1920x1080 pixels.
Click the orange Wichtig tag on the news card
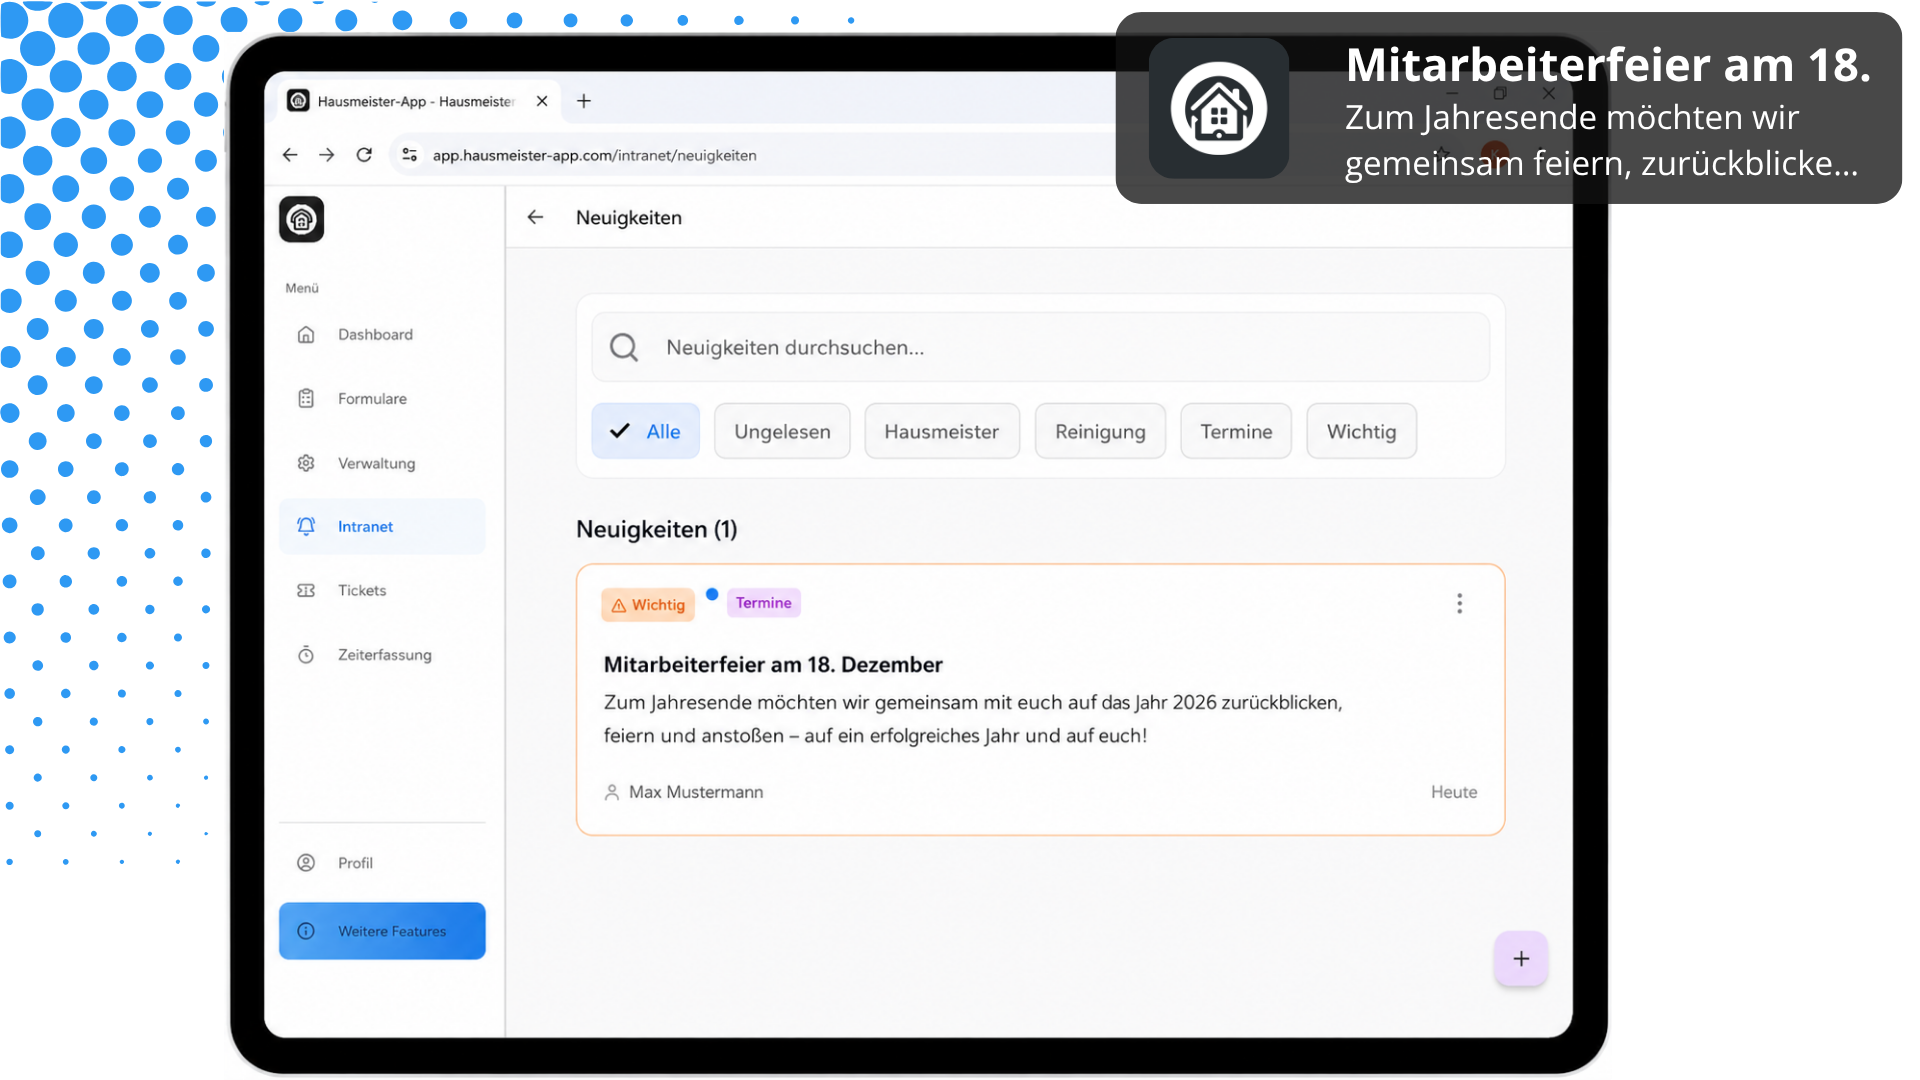pyautogui.click(x=648, y=605)
